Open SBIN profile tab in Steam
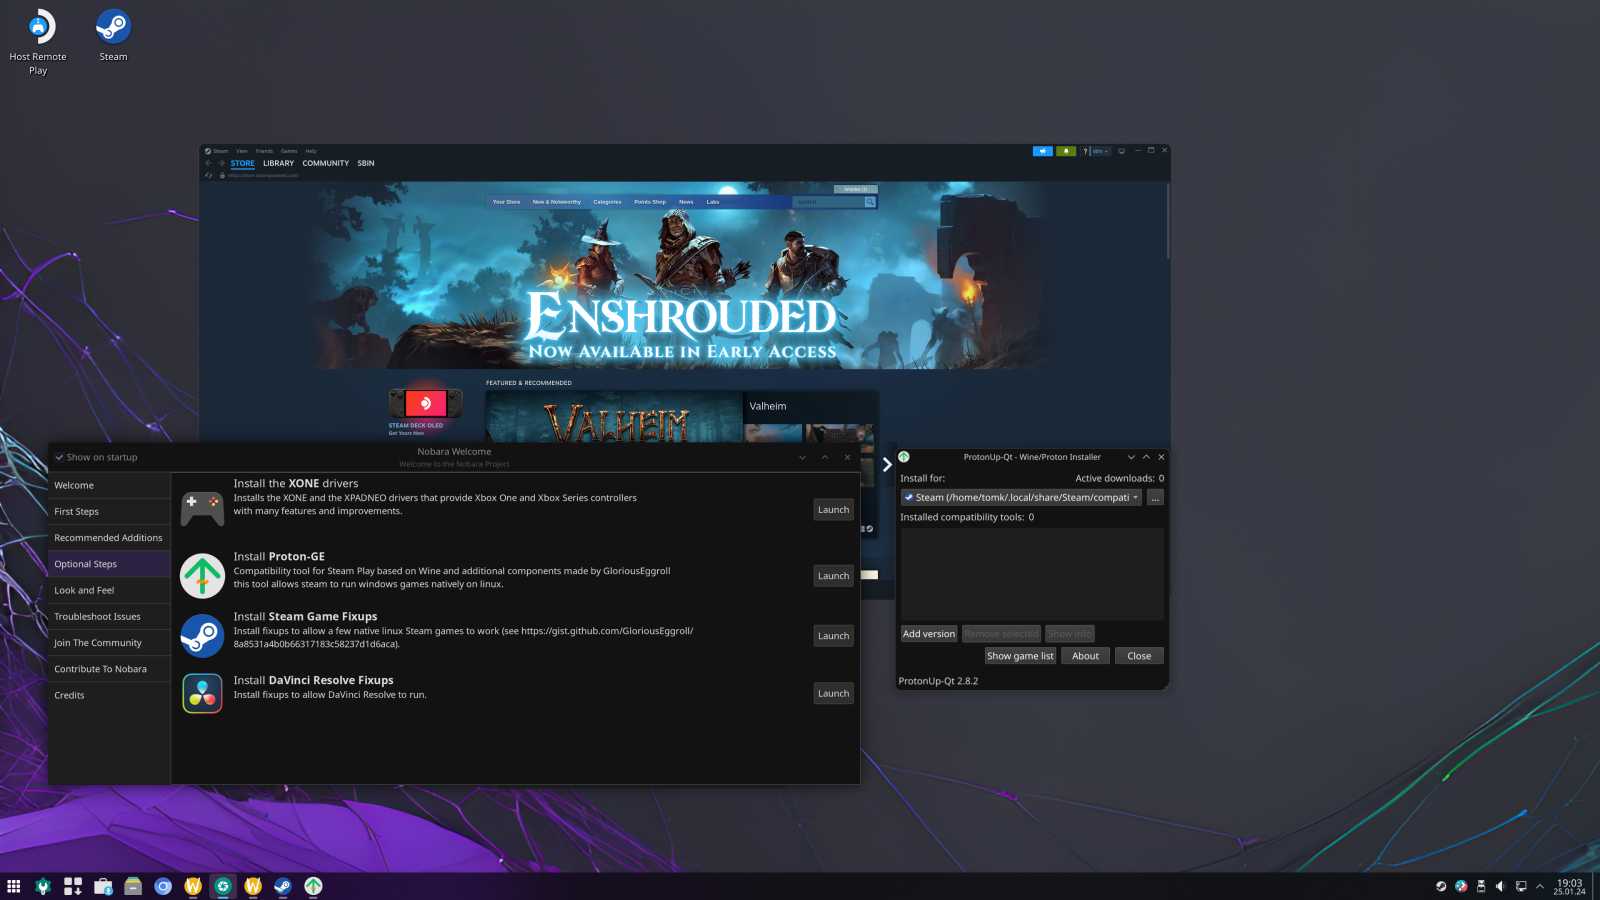 click(366, 163)
